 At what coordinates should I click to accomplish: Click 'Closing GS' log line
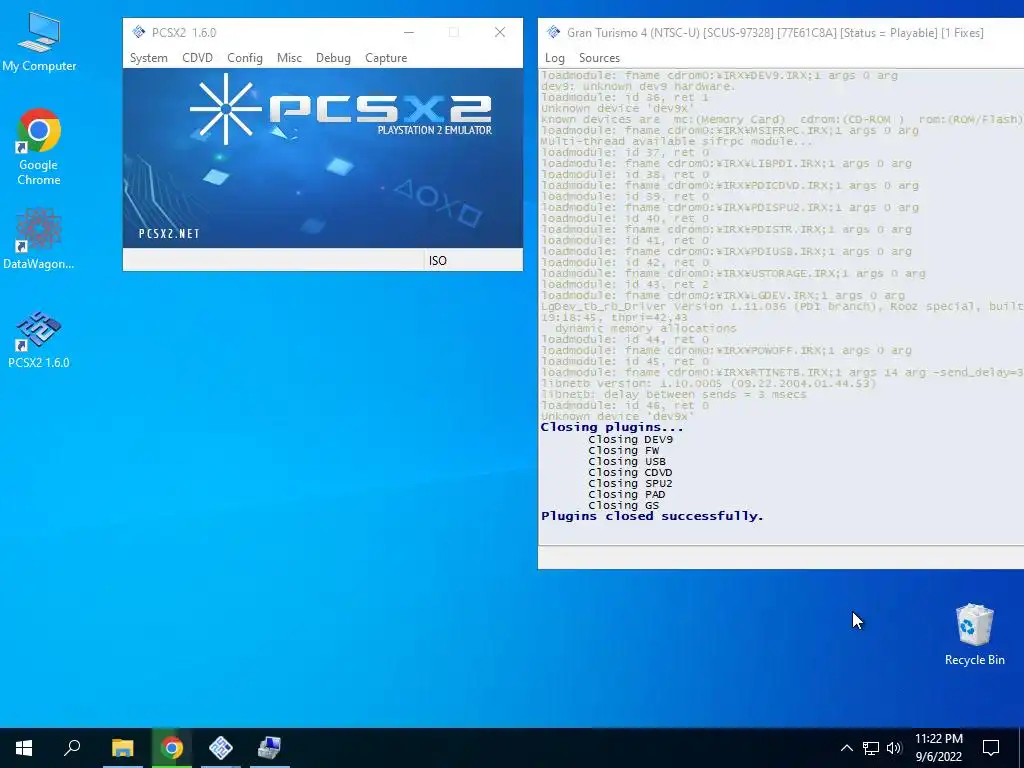624,505
